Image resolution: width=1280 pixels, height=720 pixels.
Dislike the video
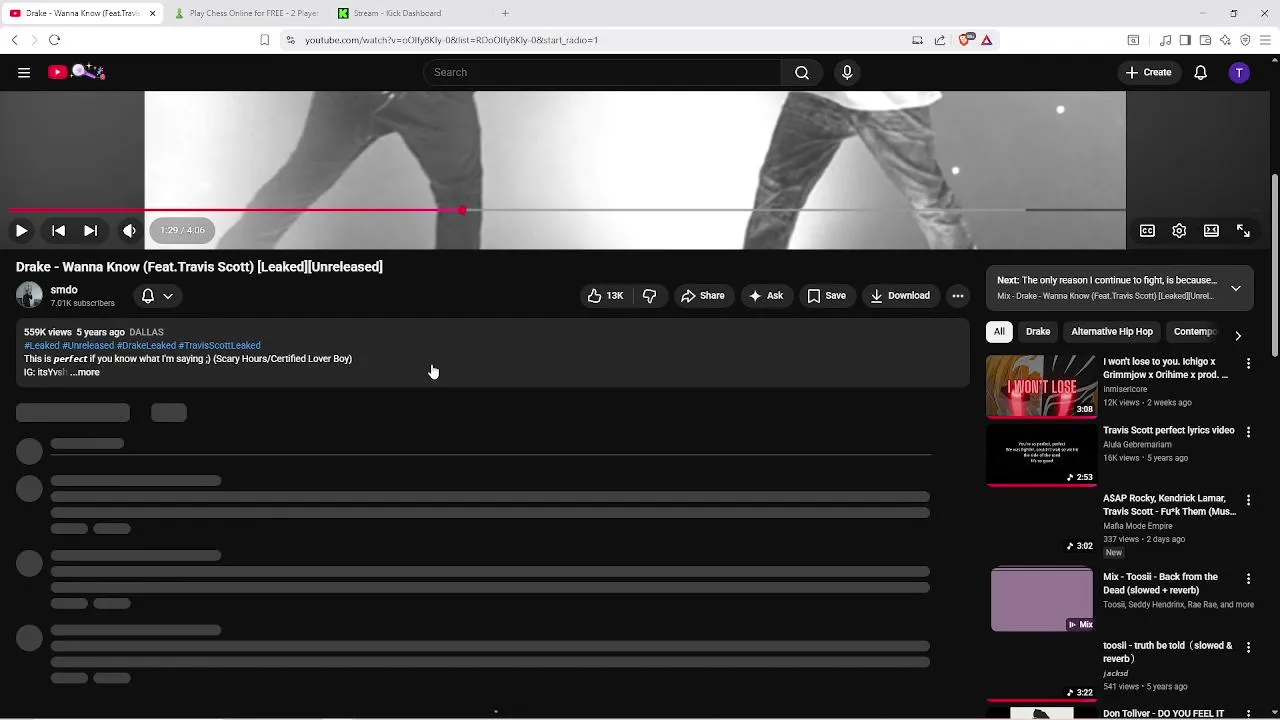650,296
